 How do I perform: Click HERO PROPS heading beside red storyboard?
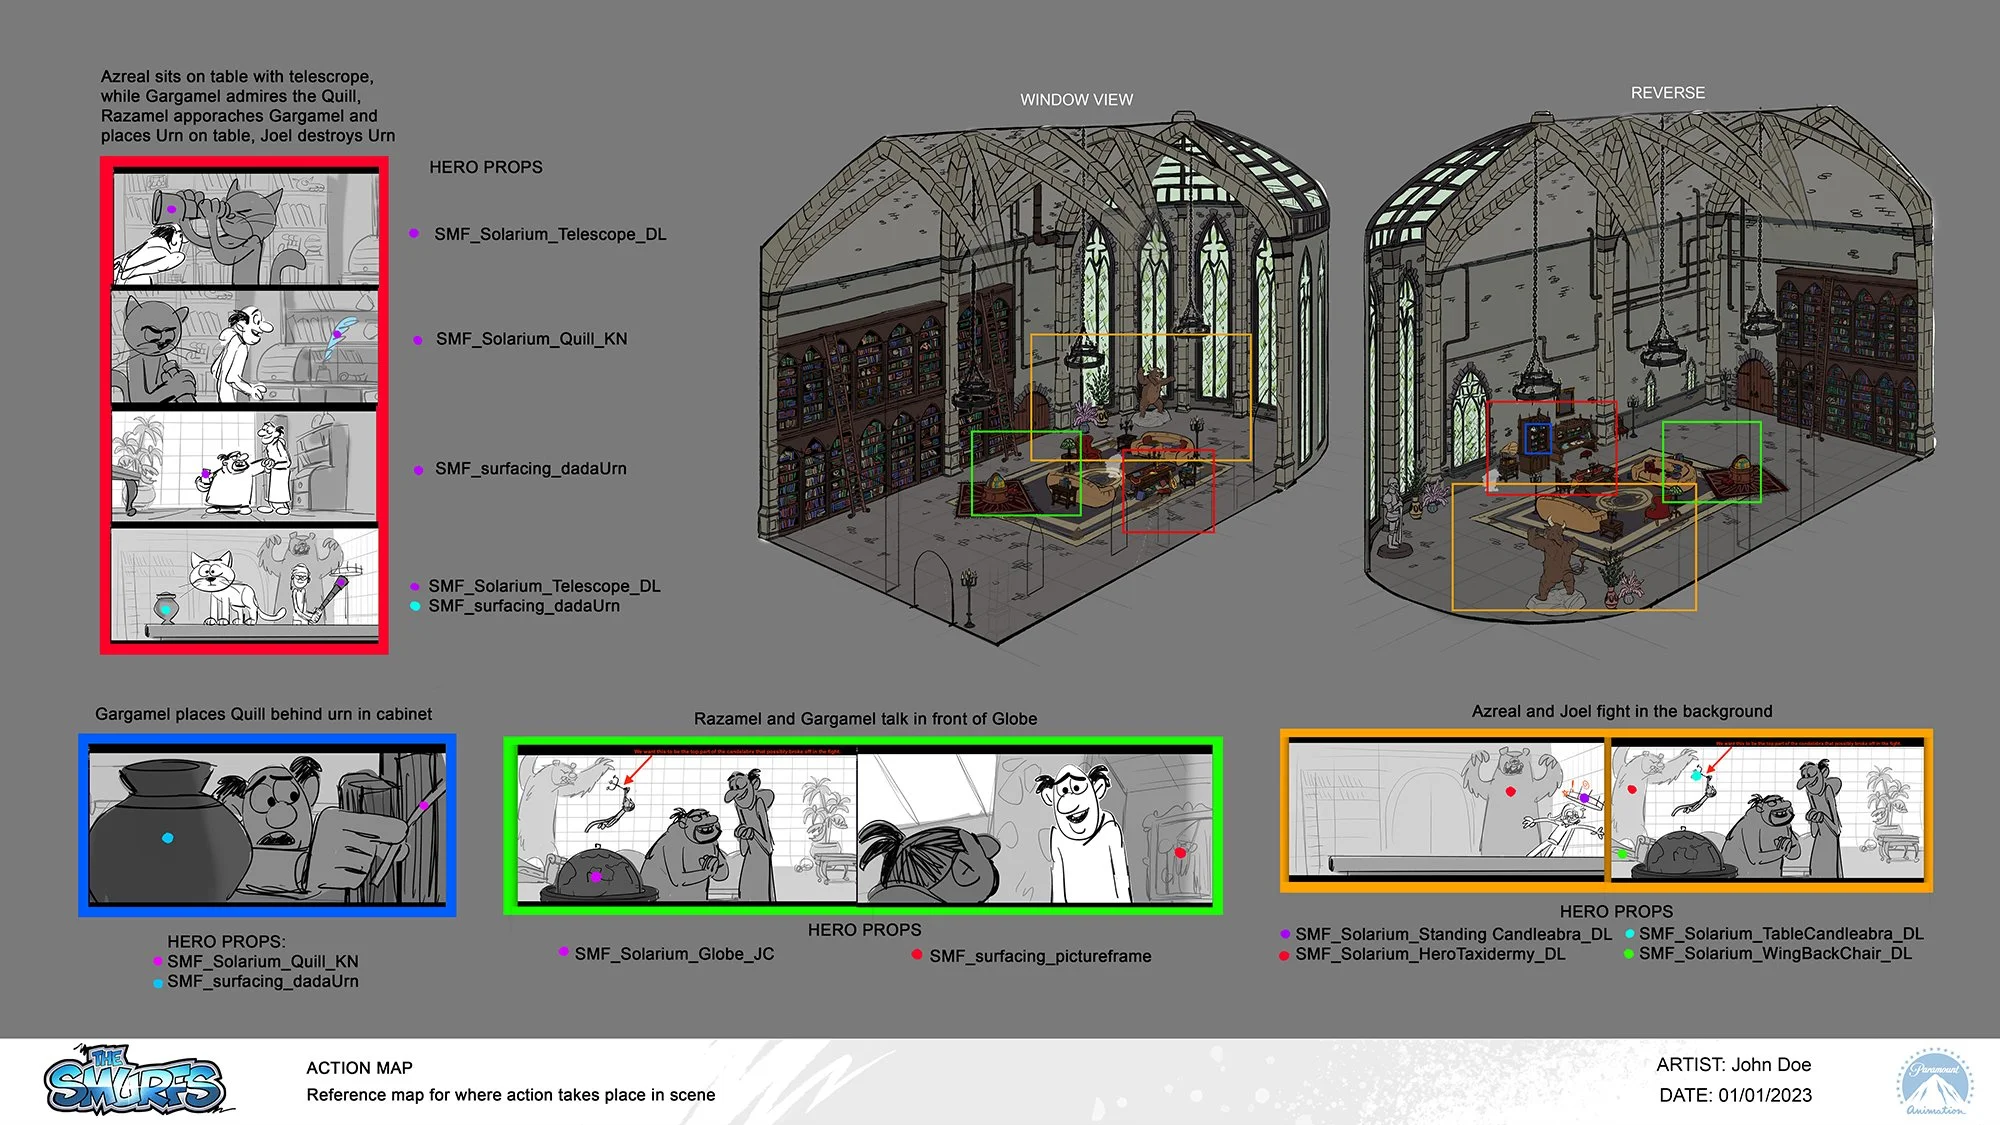[486, 168]
